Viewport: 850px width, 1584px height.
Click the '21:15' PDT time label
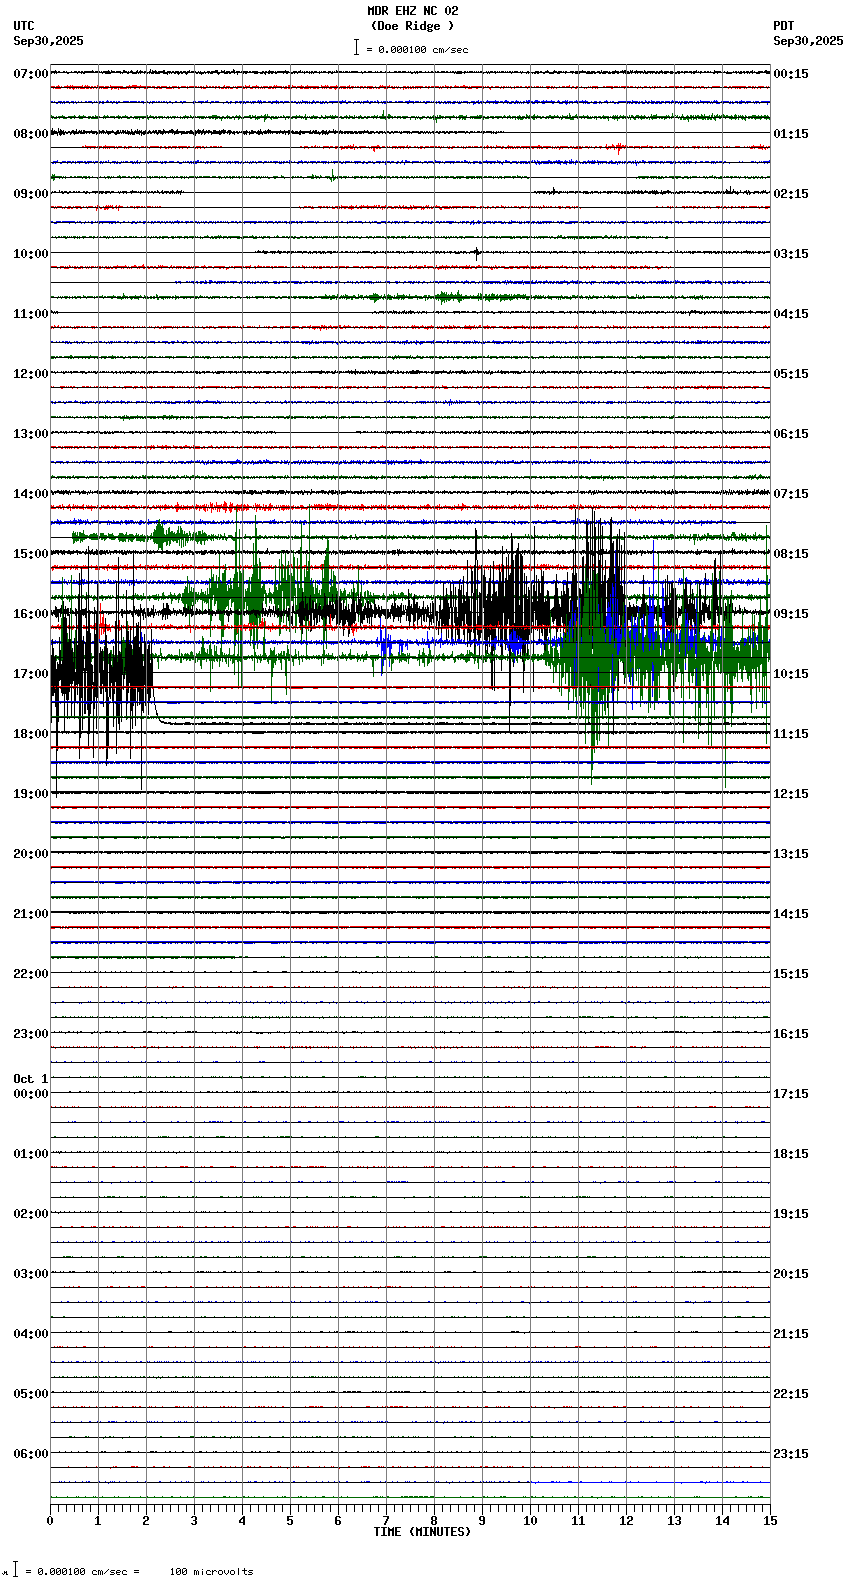click(791, 1334)
